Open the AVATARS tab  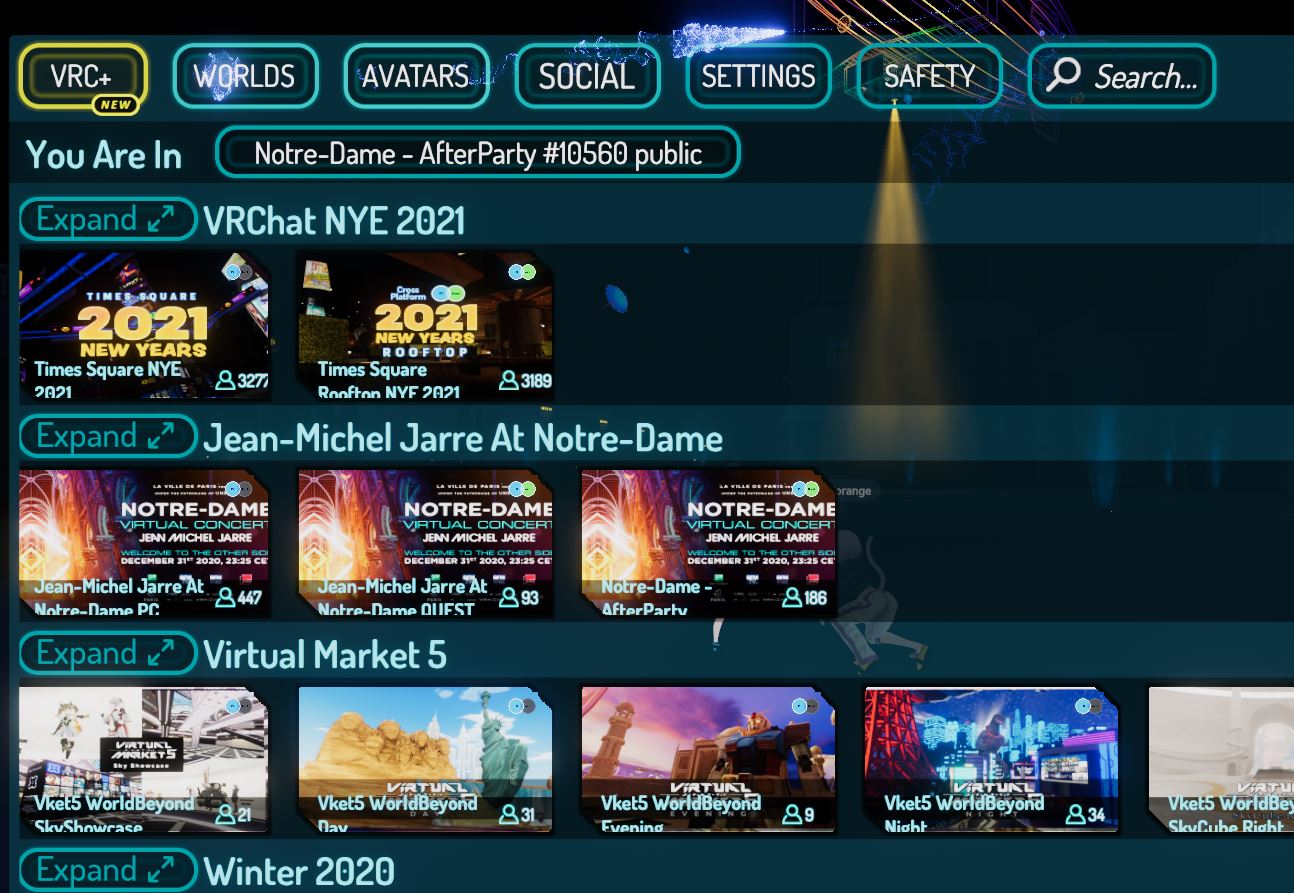click(416, 76)
